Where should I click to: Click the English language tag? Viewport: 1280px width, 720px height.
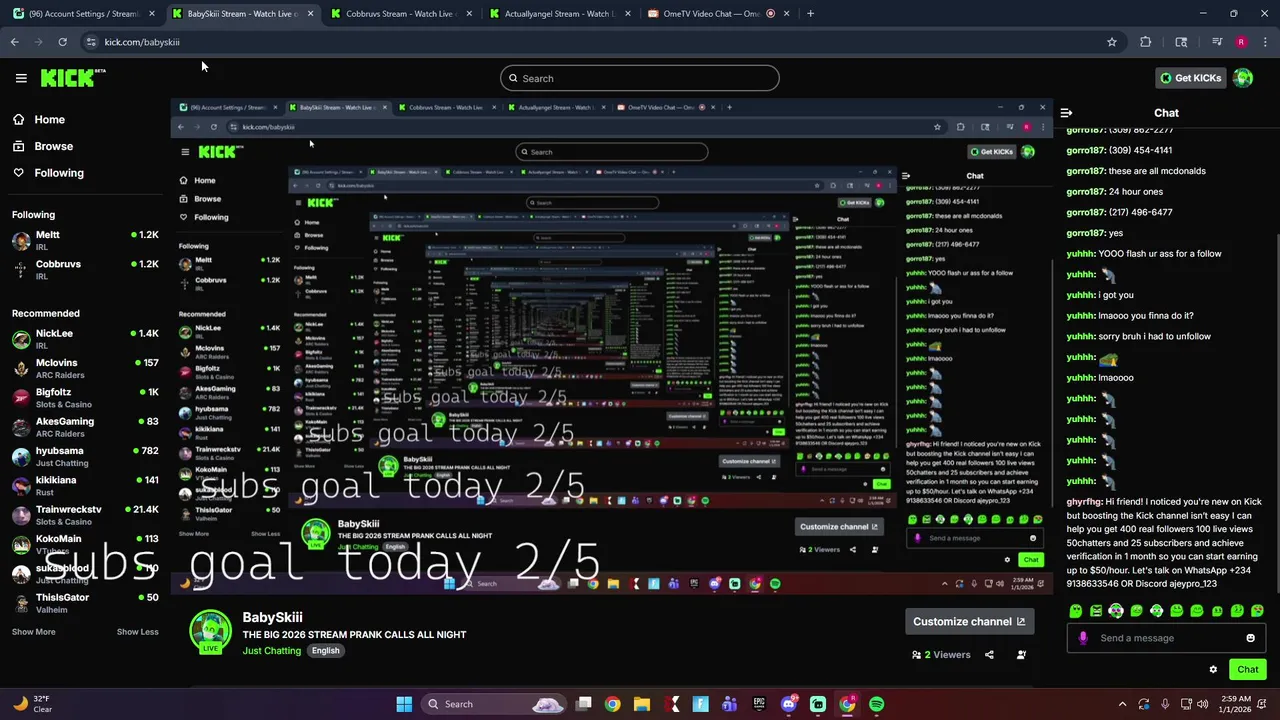point(325,651)
